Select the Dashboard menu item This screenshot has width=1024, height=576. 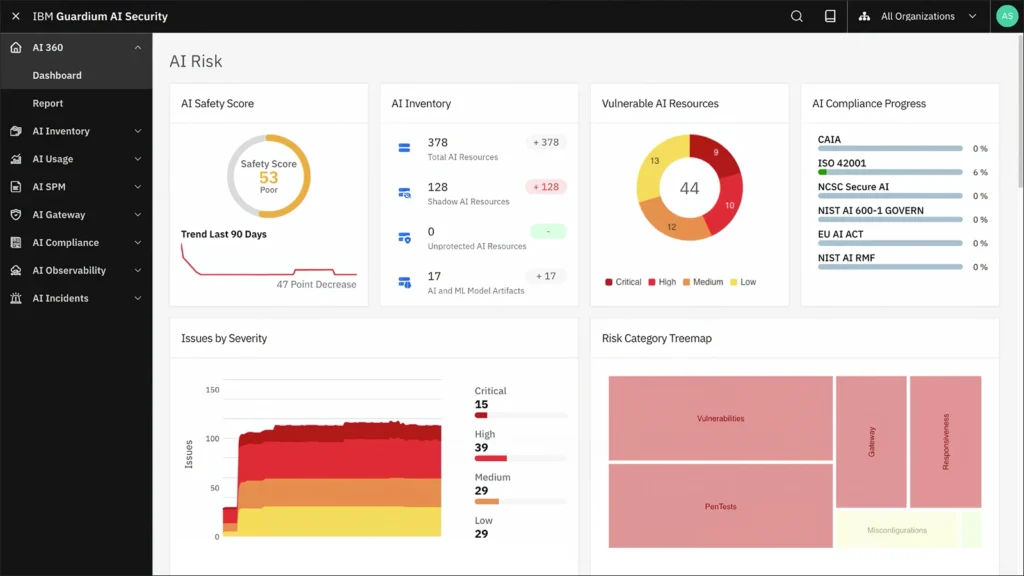click(x=57, y=75)
